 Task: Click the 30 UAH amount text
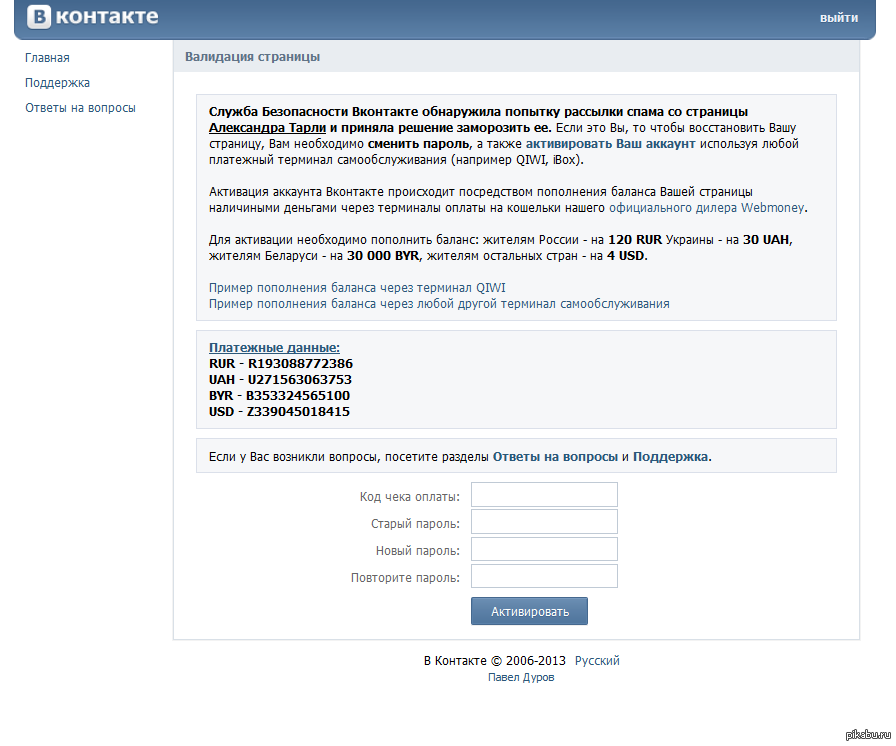[x=767, y=240]
